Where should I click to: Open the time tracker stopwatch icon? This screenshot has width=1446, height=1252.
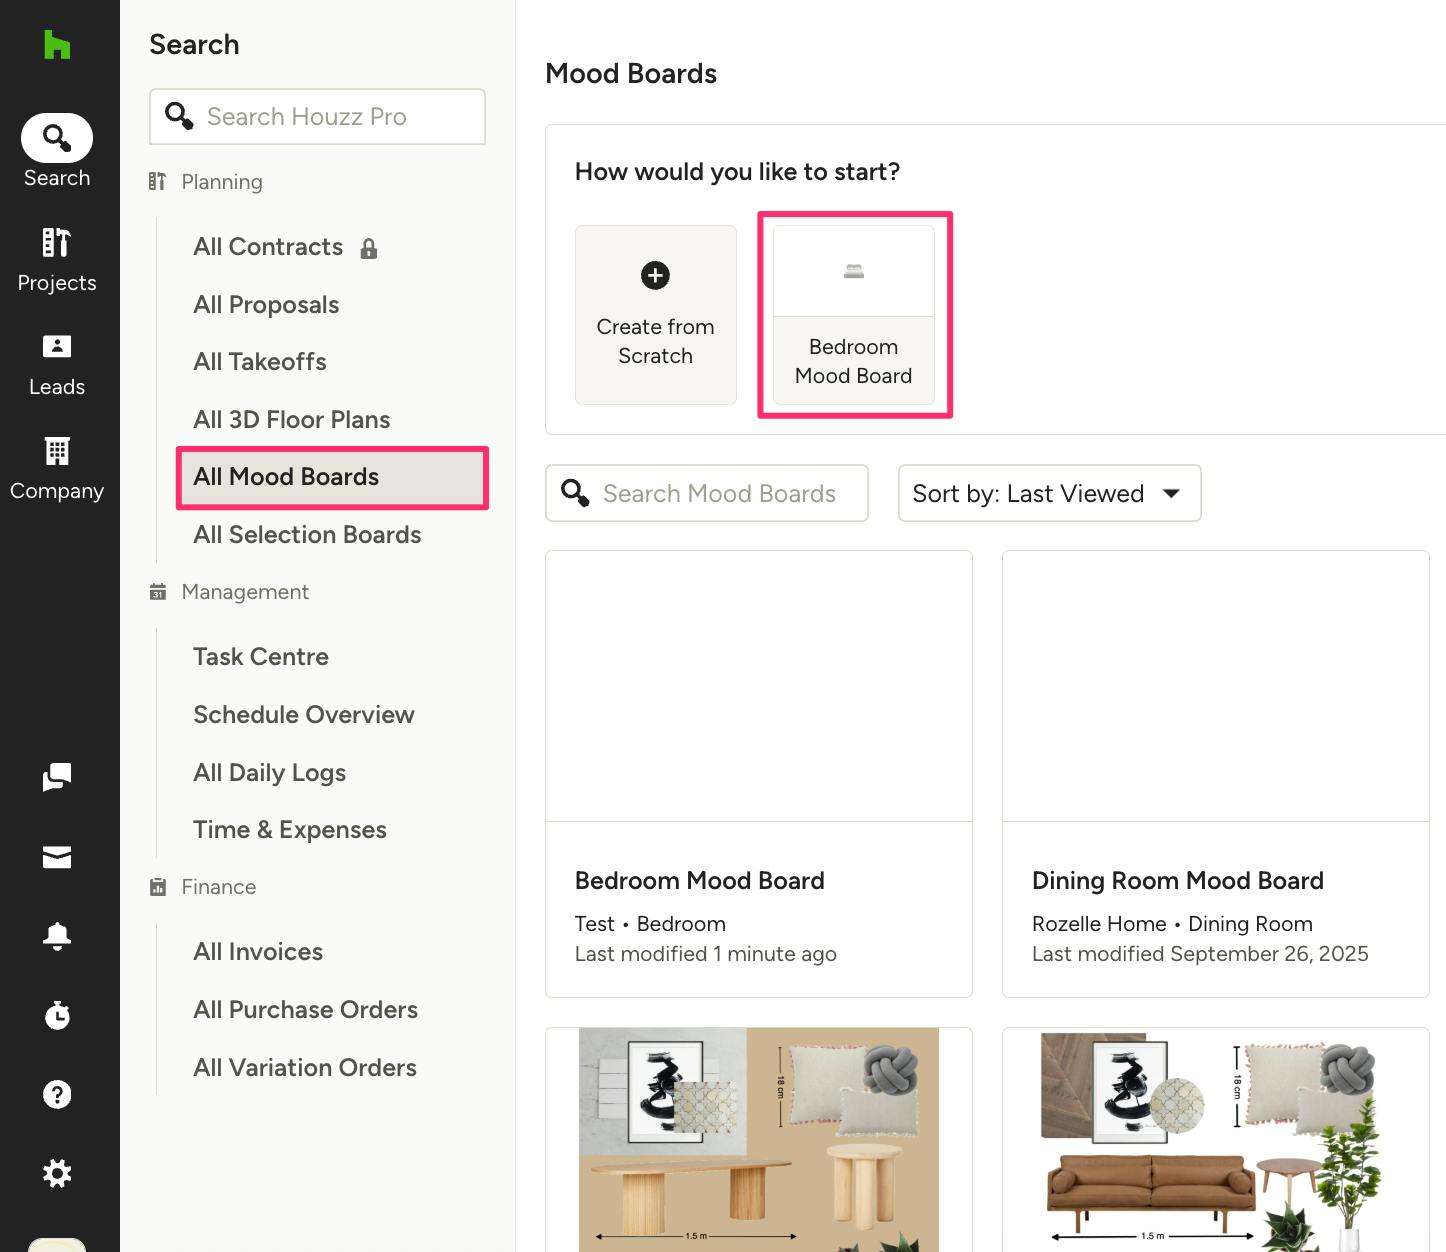pyautogui.click(x=57, y=1015)
